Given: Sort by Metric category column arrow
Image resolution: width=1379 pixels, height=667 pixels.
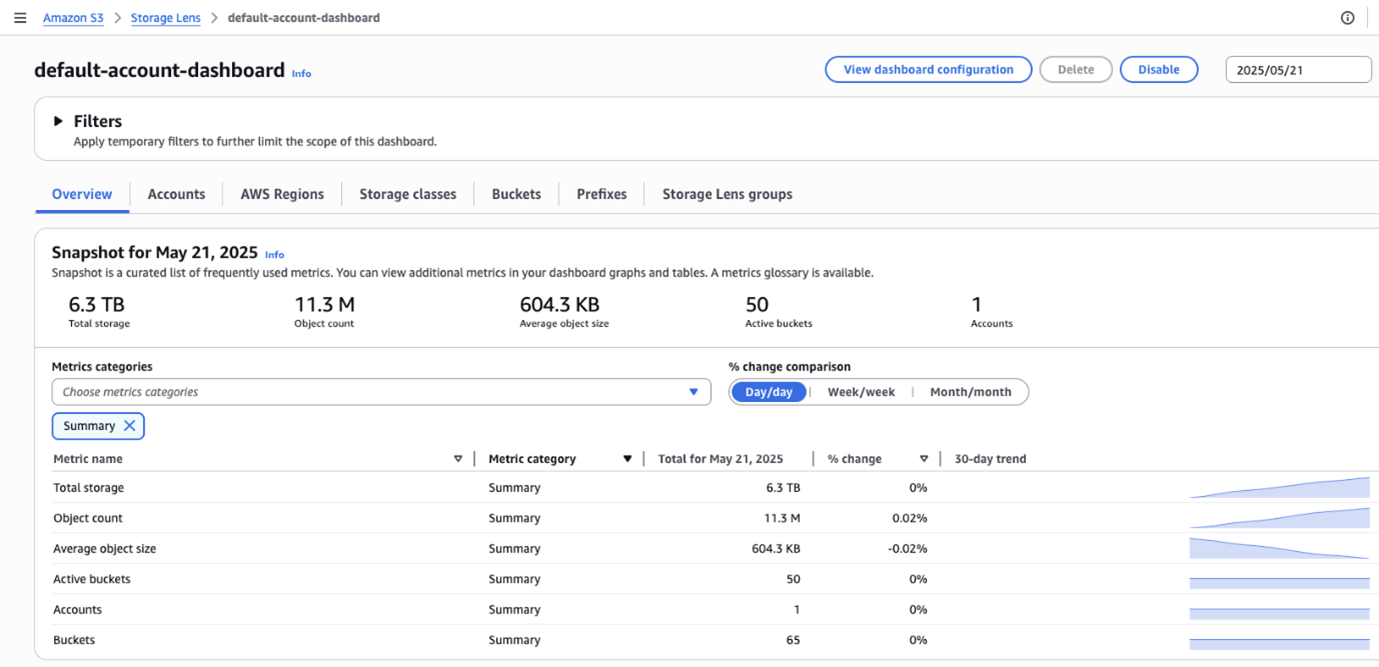Looking at the screenshot, I should [627, 459].
